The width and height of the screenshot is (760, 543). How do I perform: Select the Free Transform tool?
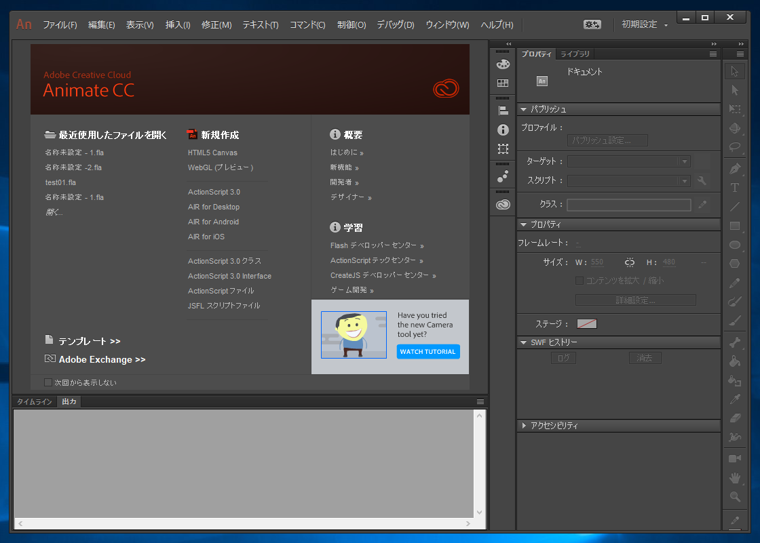pos(735,109)
